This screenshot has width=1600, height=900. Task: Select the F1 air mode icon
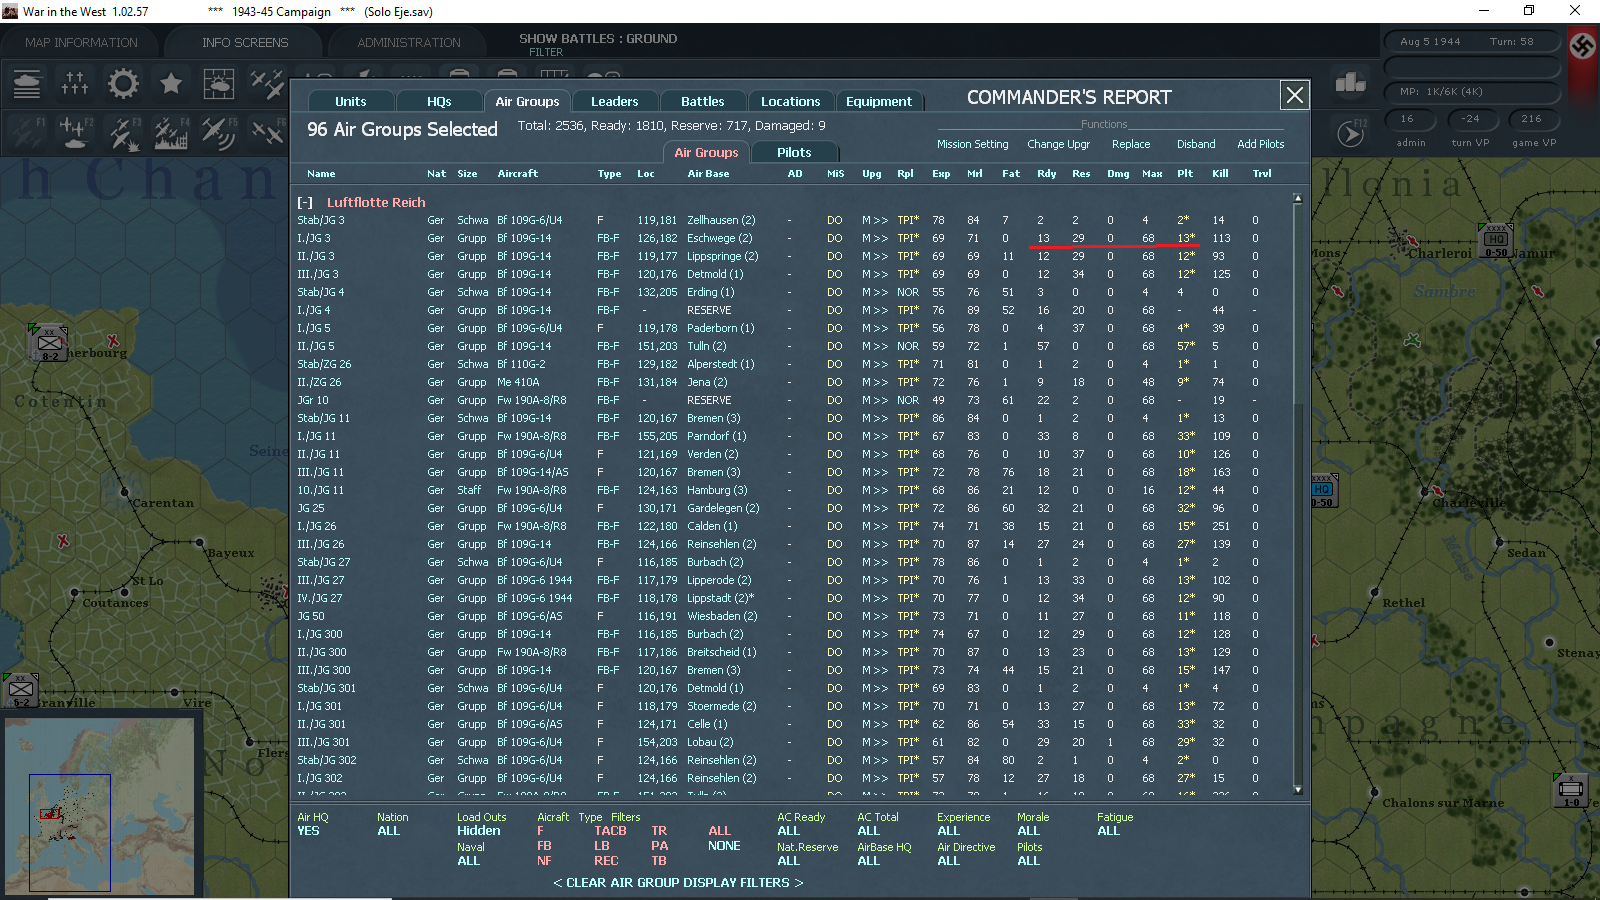click(27, 132)
